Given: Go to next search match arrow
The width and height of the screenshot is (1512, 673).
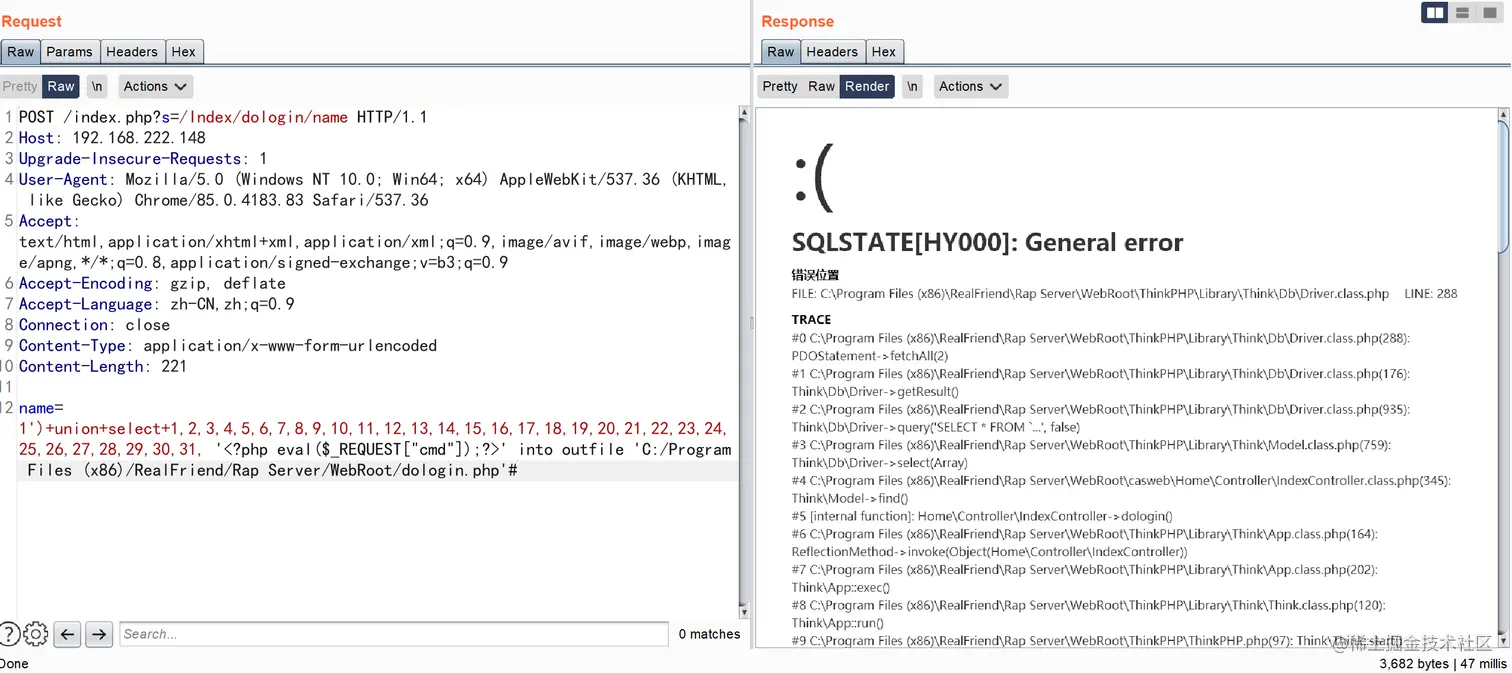Looking at the screenshot, I should coord(98,634).
